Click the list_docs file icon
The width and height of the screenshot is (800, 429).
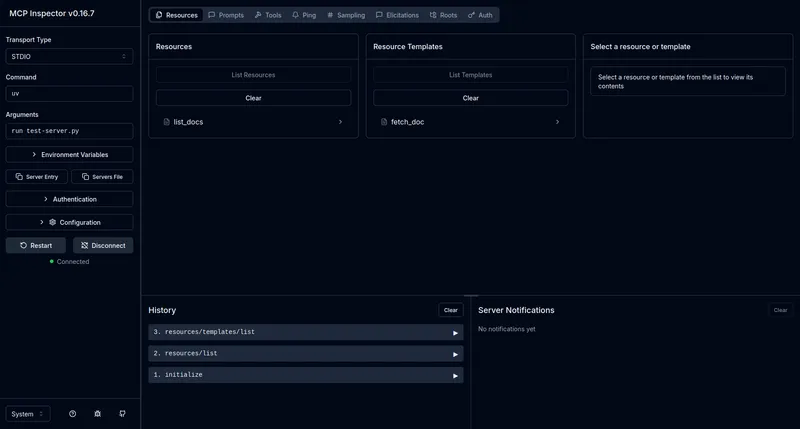(x=167, y=122)
